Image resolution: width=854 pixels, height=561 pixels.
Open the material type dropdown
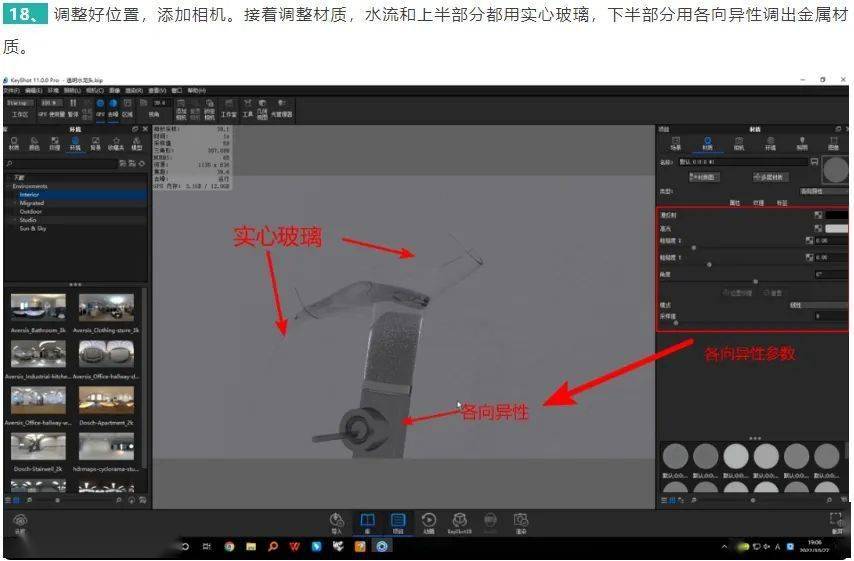tap(823, 191)
